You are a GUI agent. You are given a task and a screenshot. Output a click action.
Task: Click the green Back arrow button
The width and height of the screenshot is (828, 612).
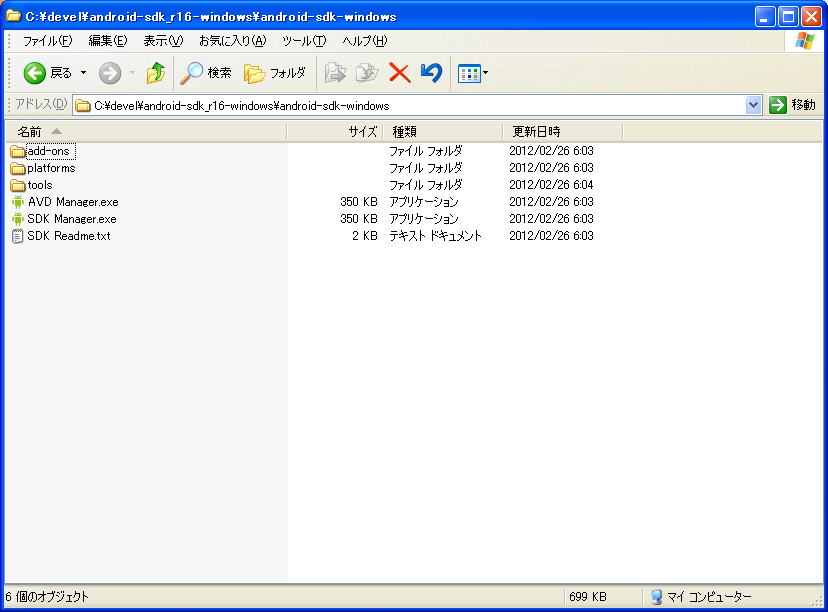[x=35, y=73]
